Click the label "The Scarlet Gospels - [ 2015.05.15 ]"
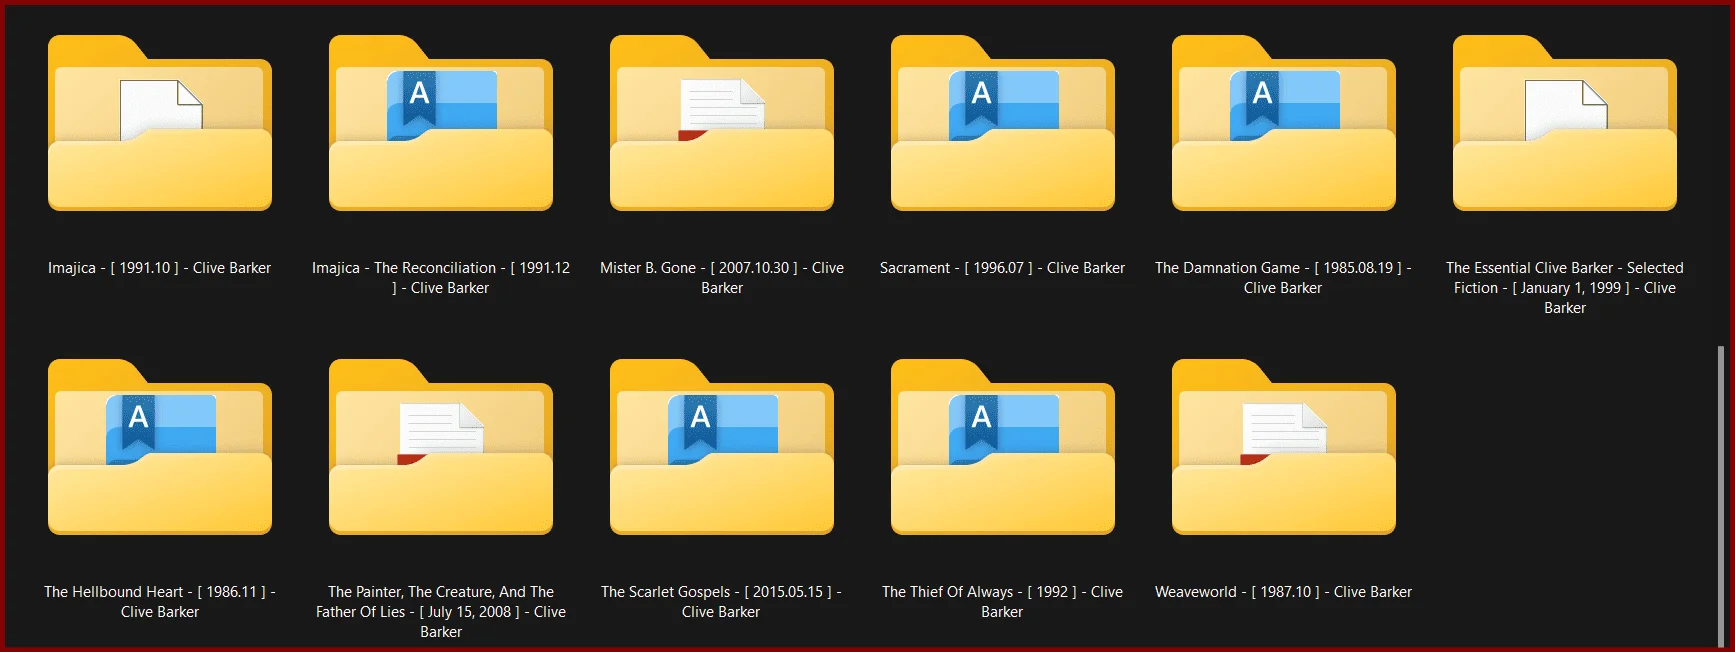Viewport: 1735px width, 652px height. click(716, 592)
